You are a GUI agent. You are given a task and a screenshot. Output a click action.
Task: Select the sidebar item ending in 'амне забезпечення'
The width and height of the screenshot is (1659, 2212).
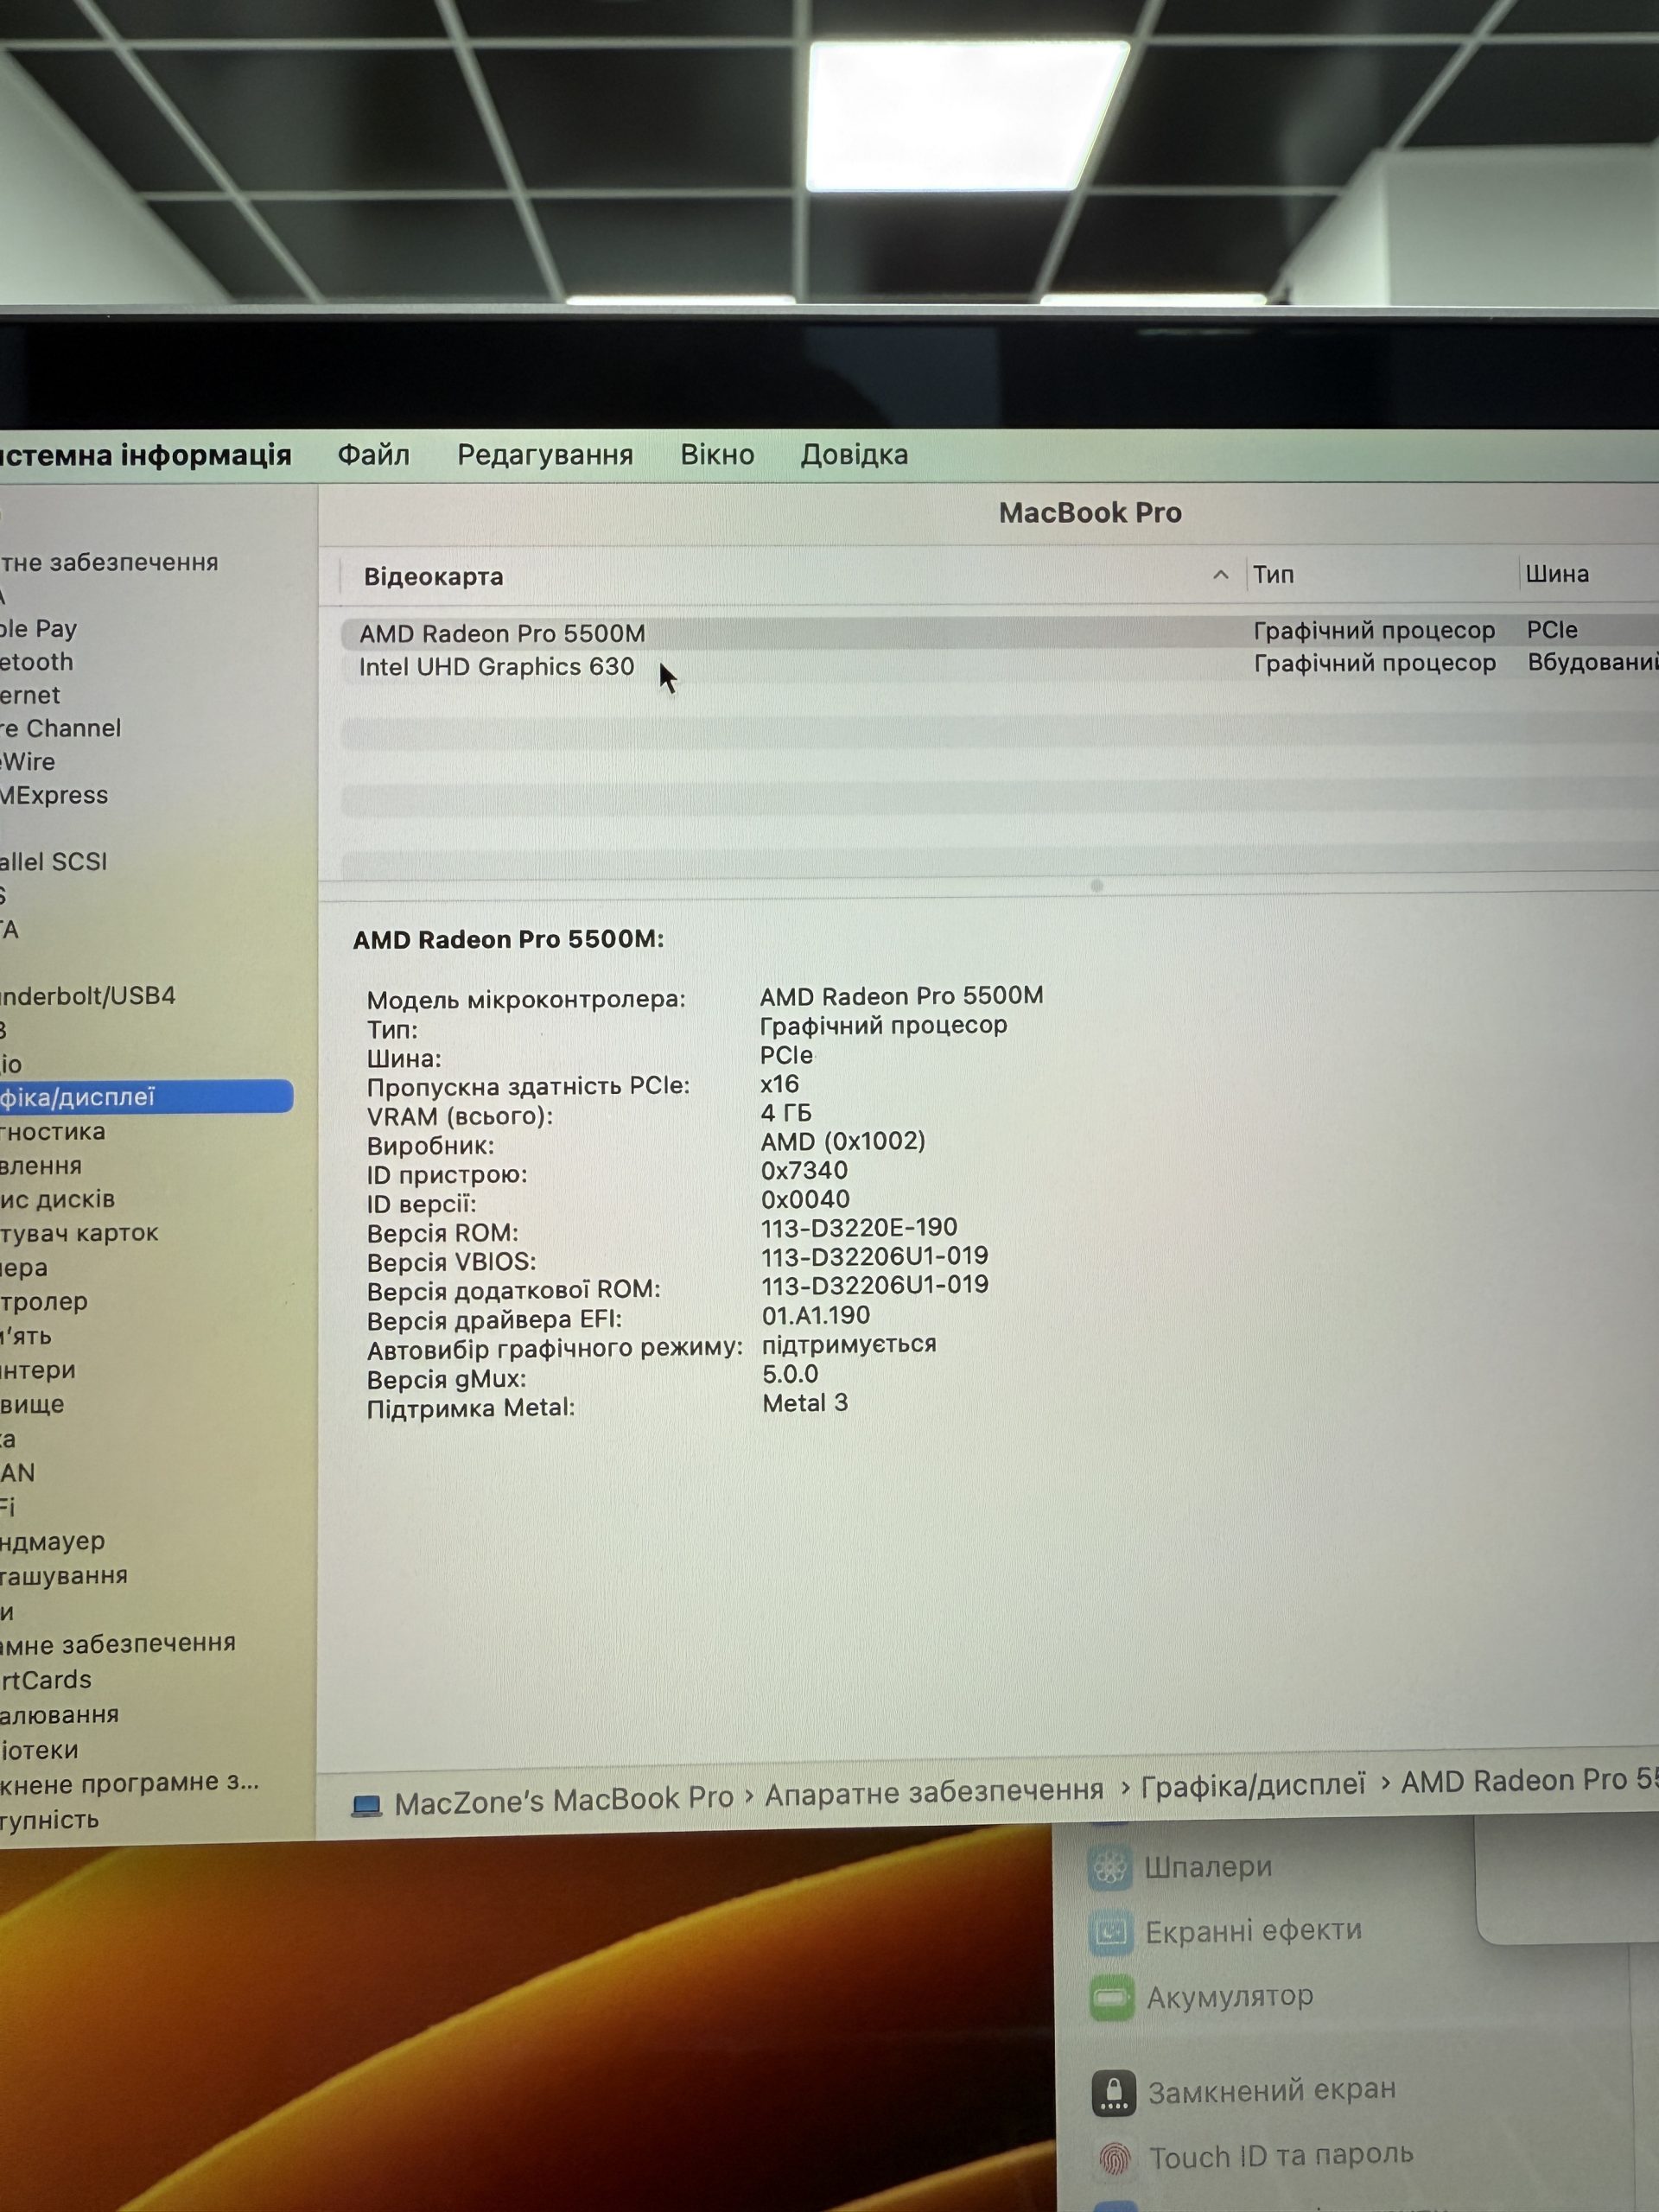118,1644
